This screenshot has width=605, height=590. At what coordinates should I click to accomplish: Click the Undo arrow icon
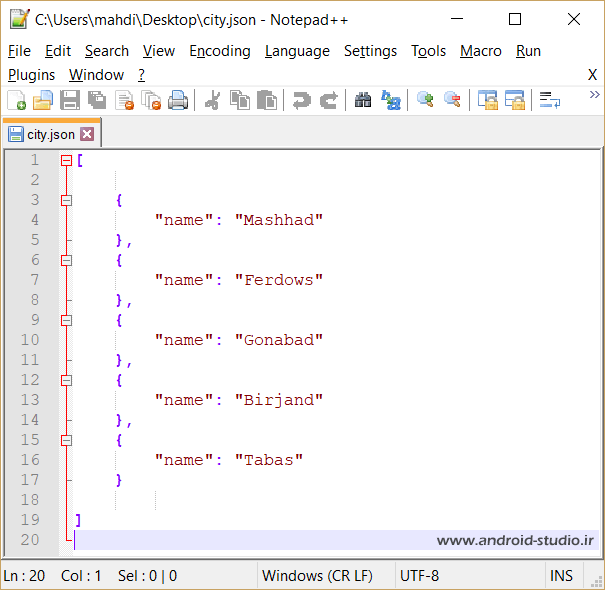coord(302,100)
